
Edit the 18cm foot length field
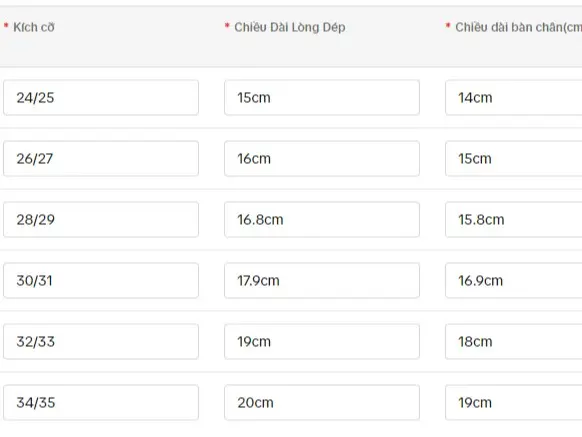click(x=514, y=341)
